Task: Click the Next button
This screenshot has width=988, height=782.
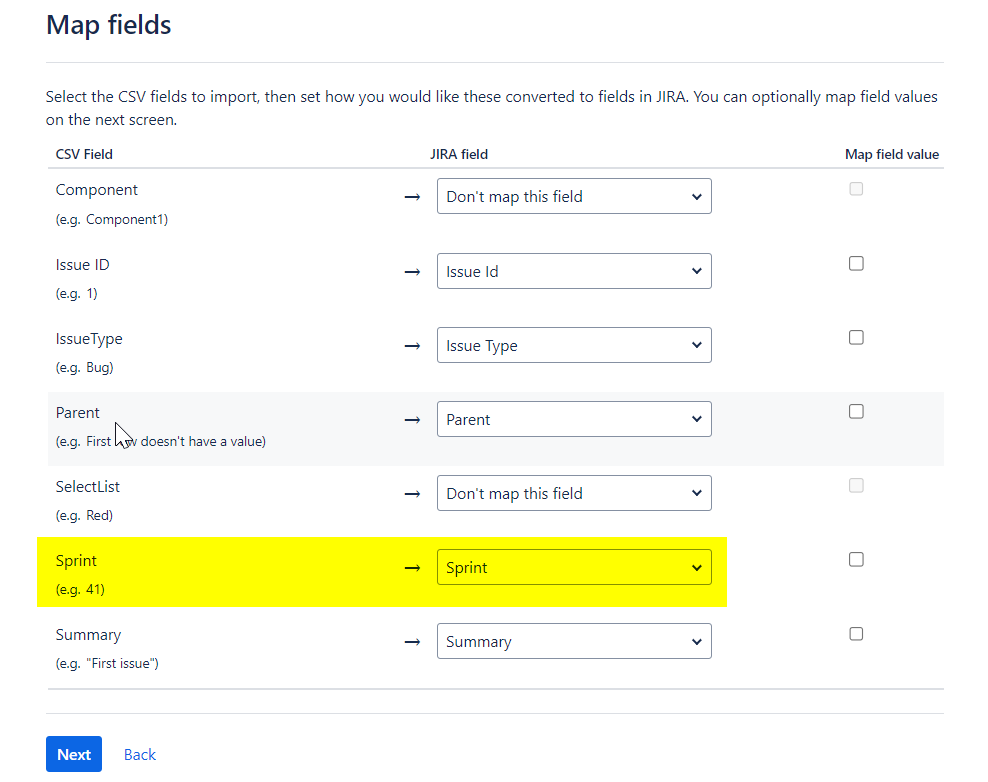Action: click(74, 754)
